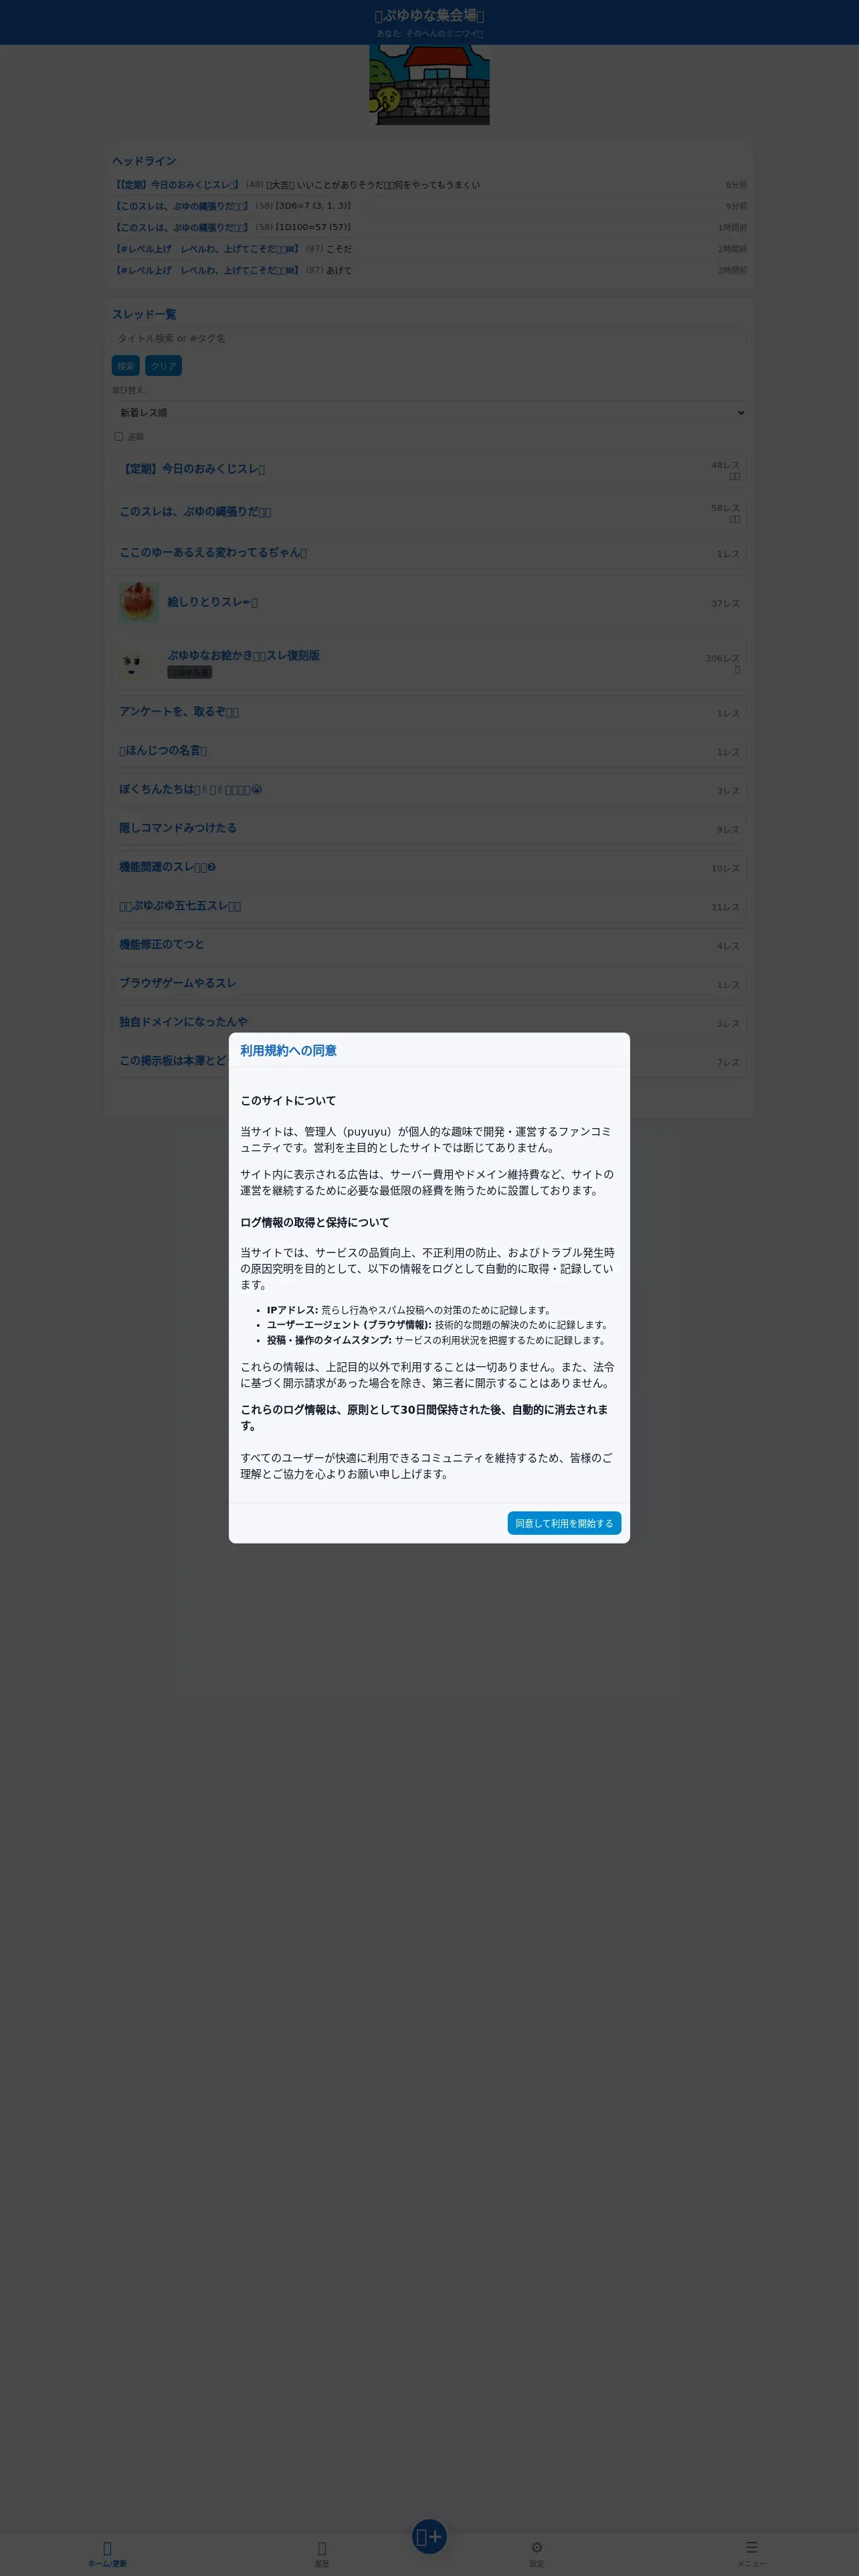
Task: Click the このサイトについて heading
Action: (x=288, y=1100)
